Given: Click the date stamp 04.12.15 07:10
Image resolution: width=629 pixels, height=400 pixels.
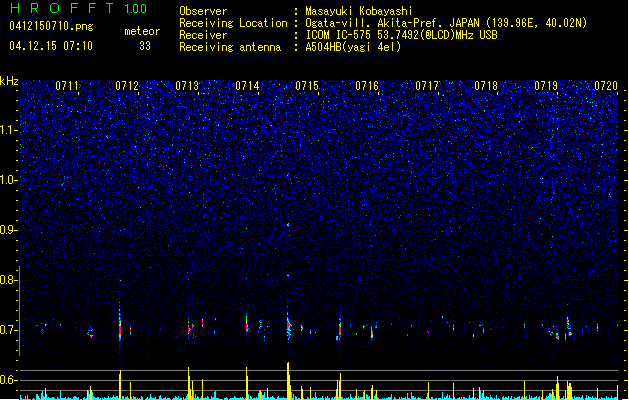Looking at the screenshot, I should pos(51,46).
